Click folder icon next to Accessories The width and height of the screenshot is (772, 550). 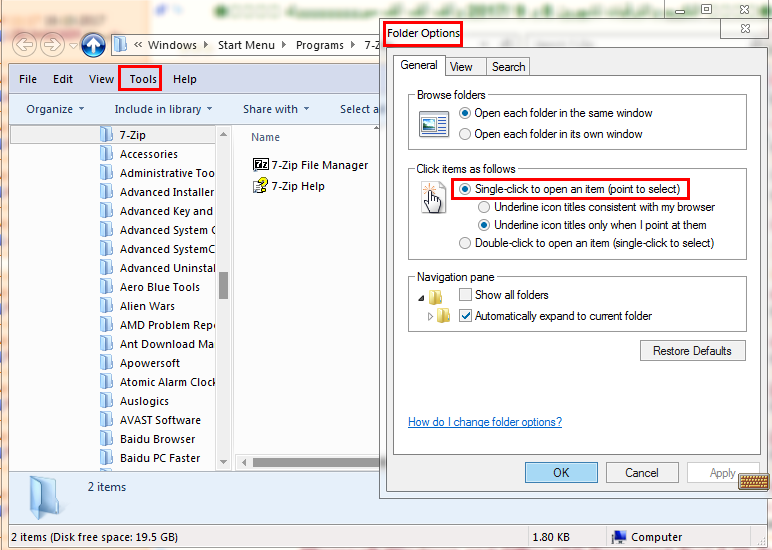[106, 154]
